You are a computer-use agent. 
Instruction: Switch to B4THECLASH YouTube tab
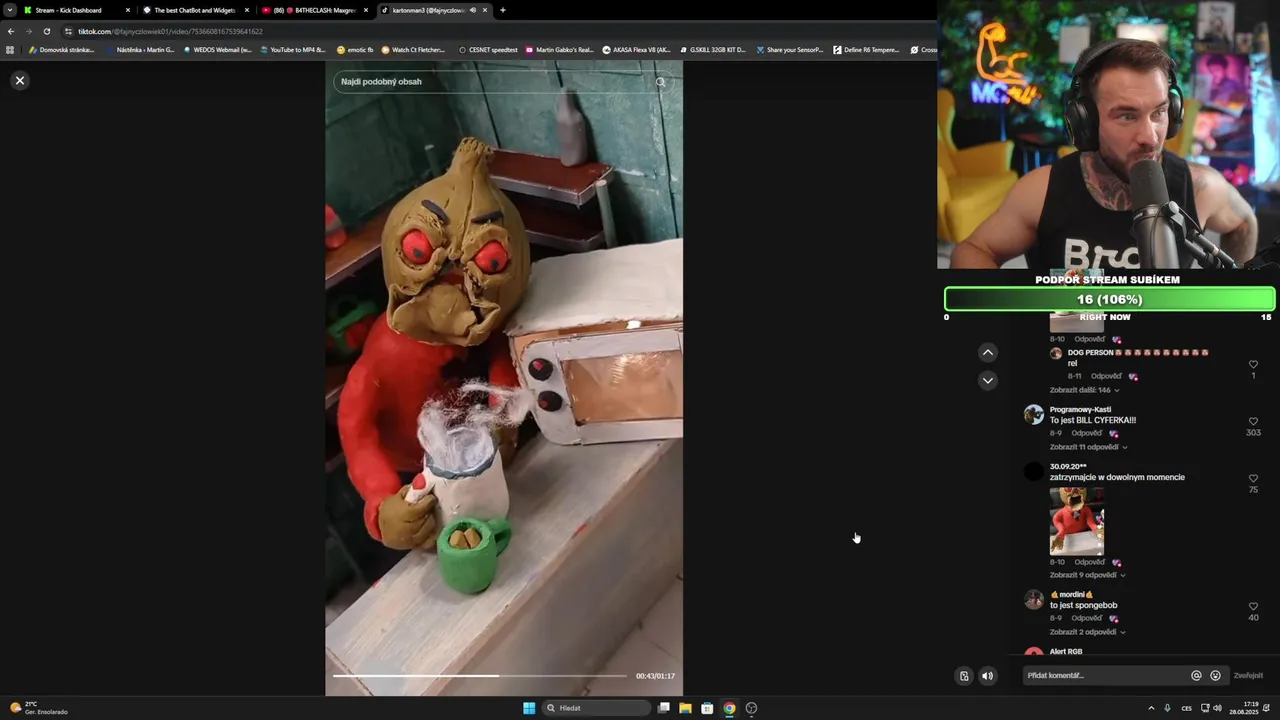tap(315, 10)
